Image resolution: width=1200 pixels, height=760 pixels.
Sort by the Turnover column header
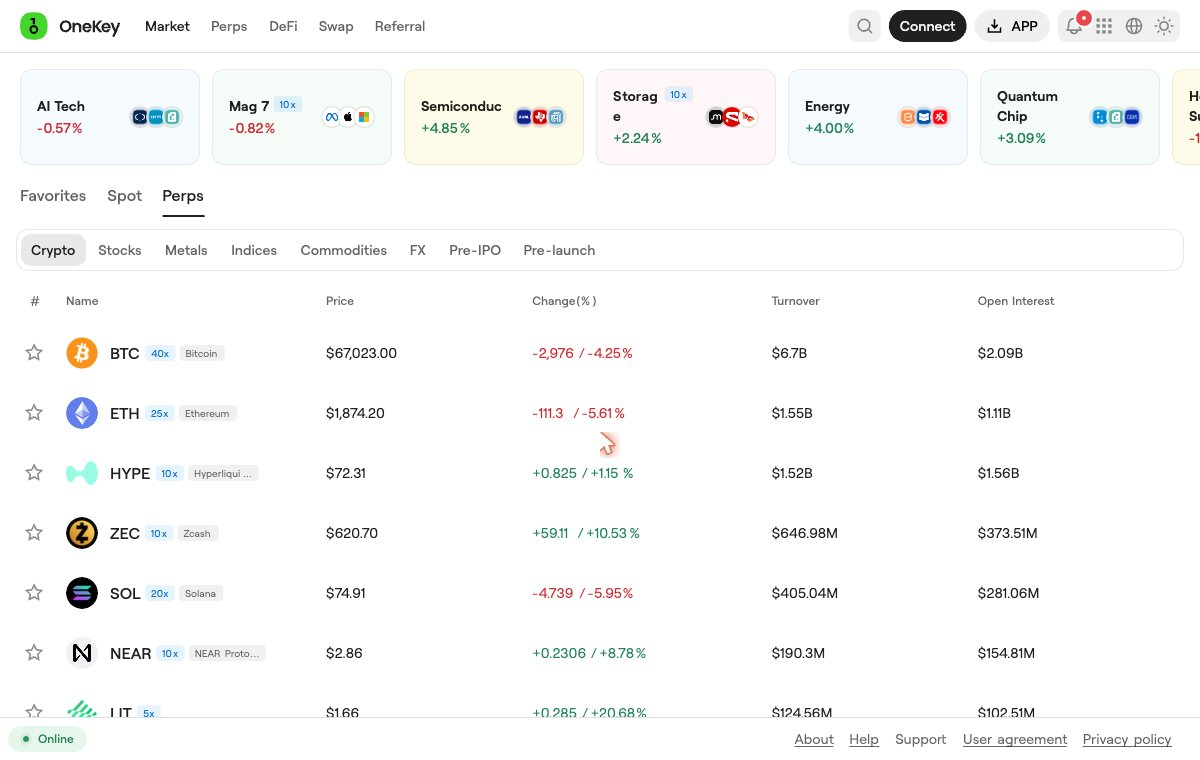[796, 301]
